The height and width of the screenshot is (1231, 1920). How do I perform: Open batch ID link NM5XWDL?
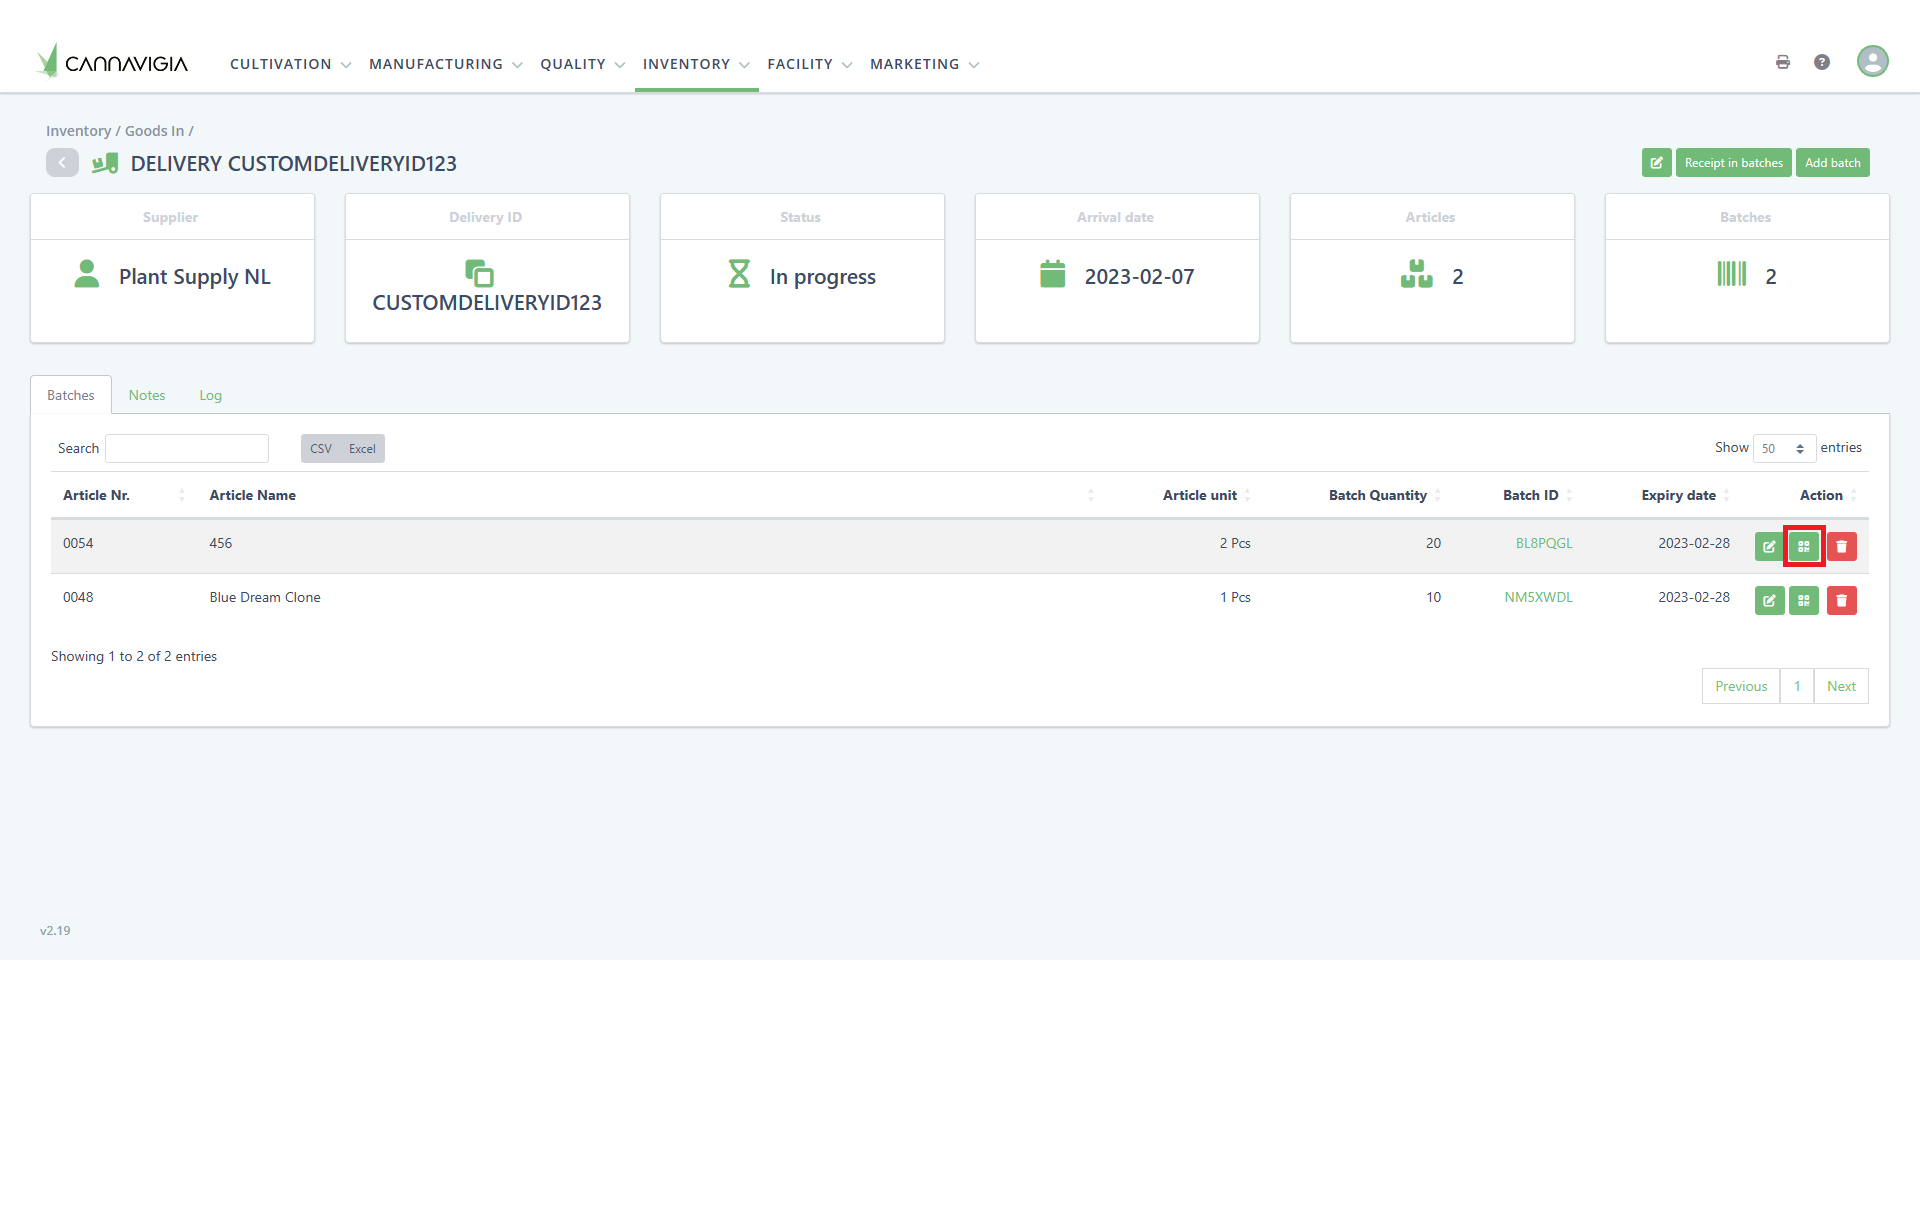pyautogui.click(x=1538, y=597)
